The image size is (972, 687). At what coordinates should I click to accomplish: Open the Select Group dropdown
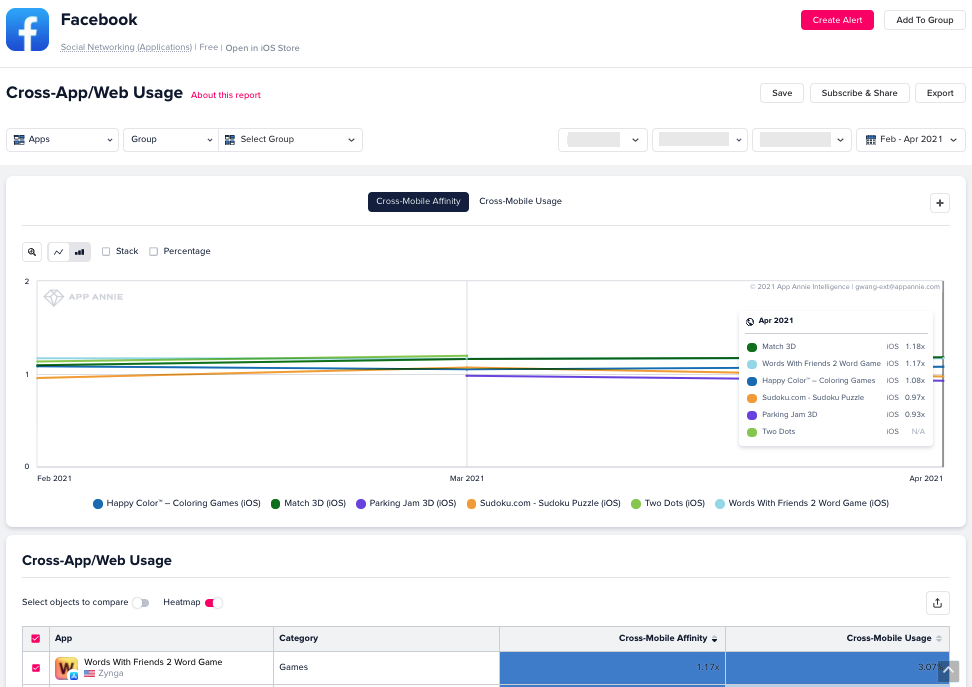tap(290, 140)
